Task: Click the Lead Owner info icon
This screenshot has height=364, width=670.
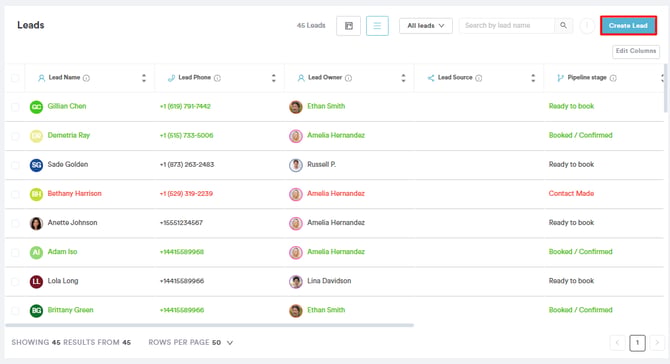Action: point(349,78)
